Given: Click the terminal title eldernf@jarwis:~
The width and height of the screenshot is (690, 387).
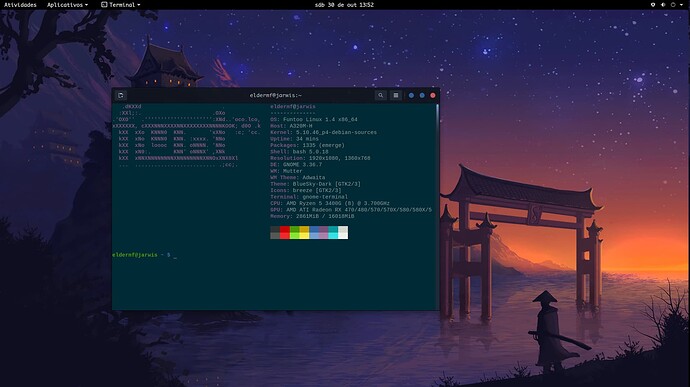Looking at the screenshot, I should click(x=276, y=95).
